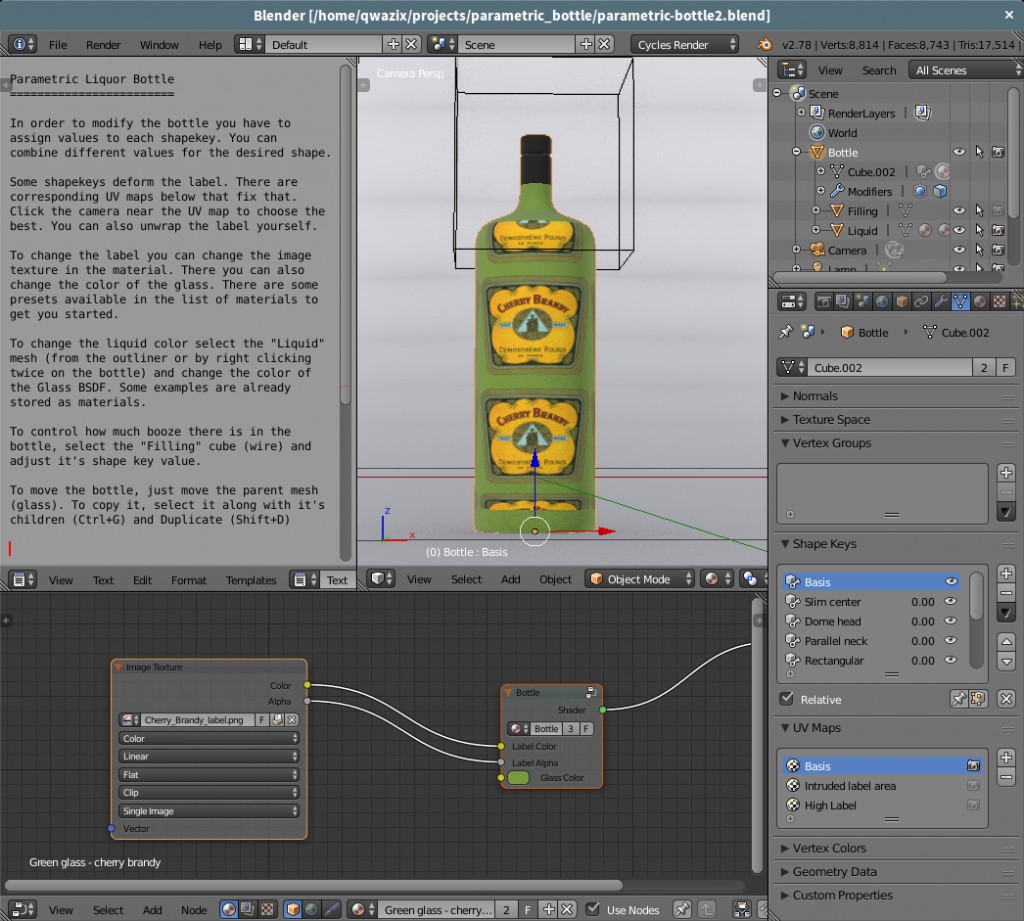
Task: Click the Add menu in 3D view header
Action: [x=510, y=578]
